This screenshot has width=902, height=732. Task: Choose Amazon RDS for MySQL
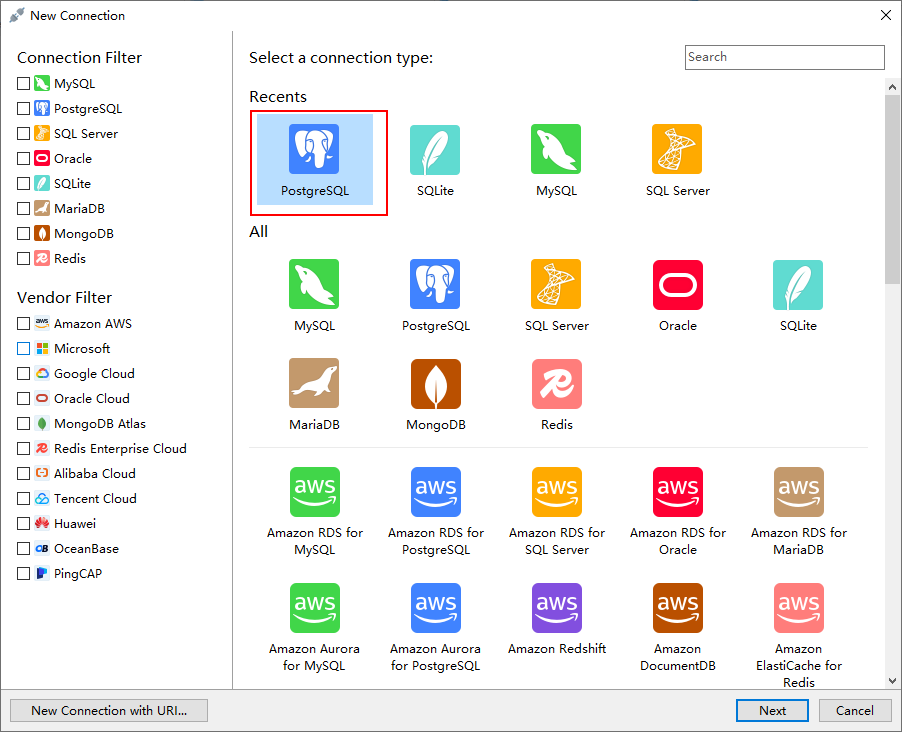coord(315,512)
